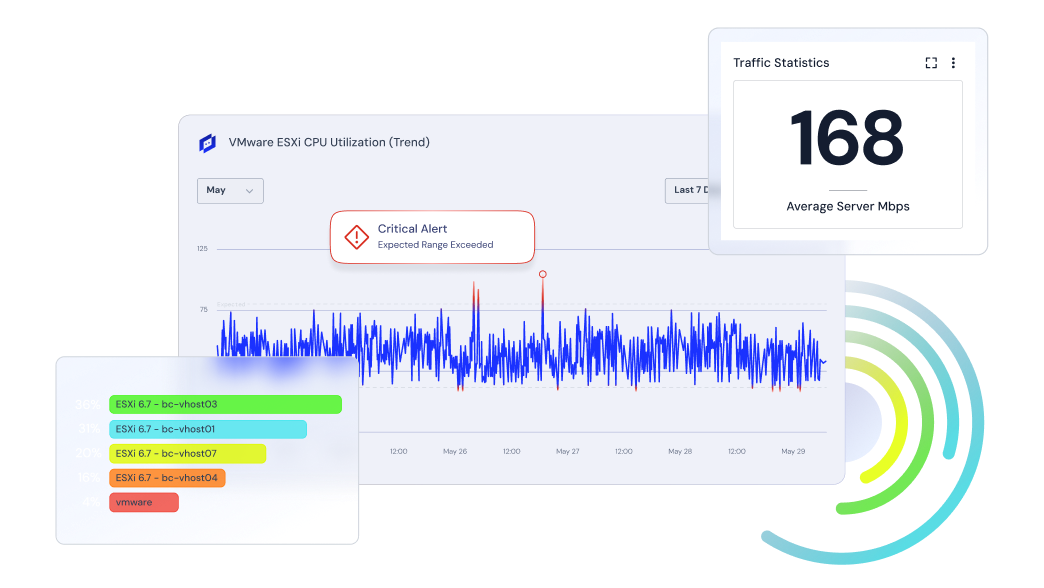This screenshot has width=1044, height=588.
Task: Select the ESXi 6.7 - bc-vhost07 yellow bar
Action: tap(188, 453)
